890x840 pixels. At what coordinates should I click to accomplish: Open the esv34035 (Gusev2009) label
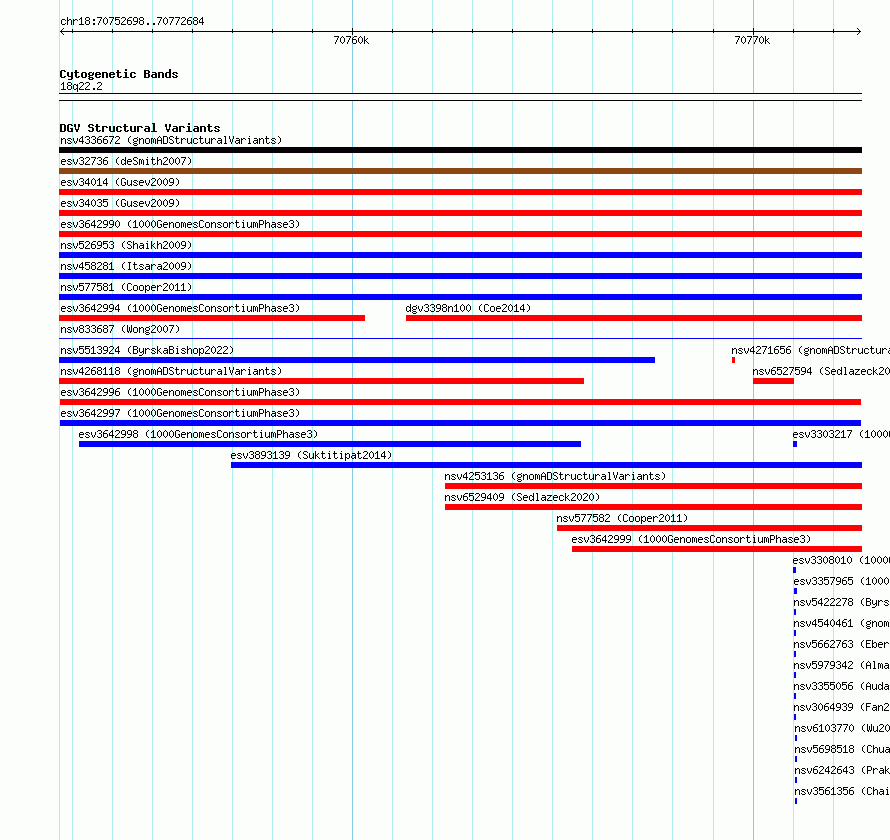(x=120, y=203)
